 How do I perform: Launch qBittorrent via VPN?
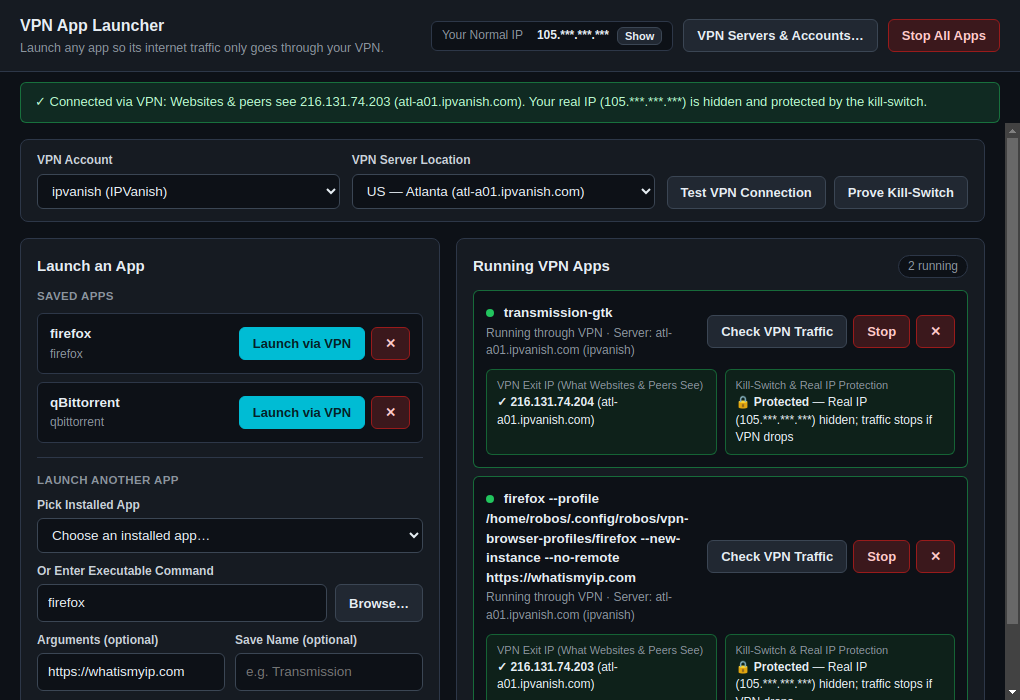click(302, 412)
